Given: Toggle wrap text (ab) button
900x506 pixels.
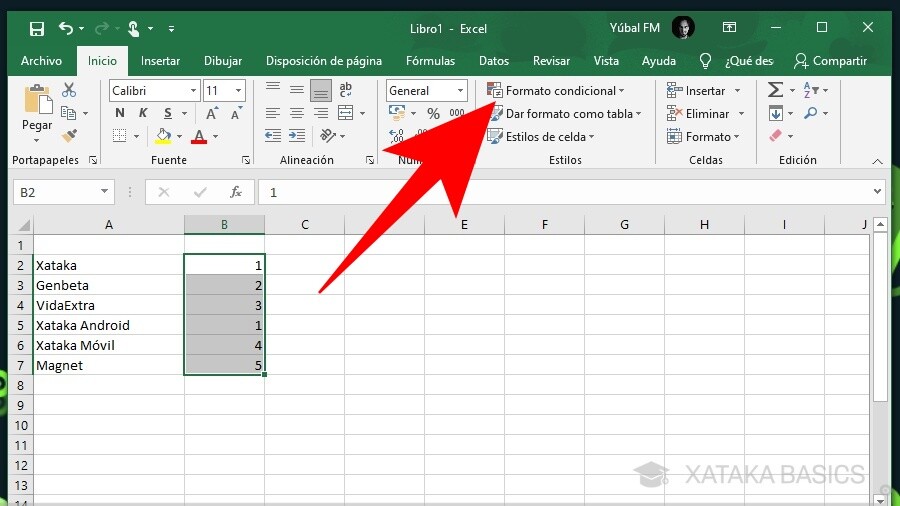Looking at the screenshot, I should [346, 89].
